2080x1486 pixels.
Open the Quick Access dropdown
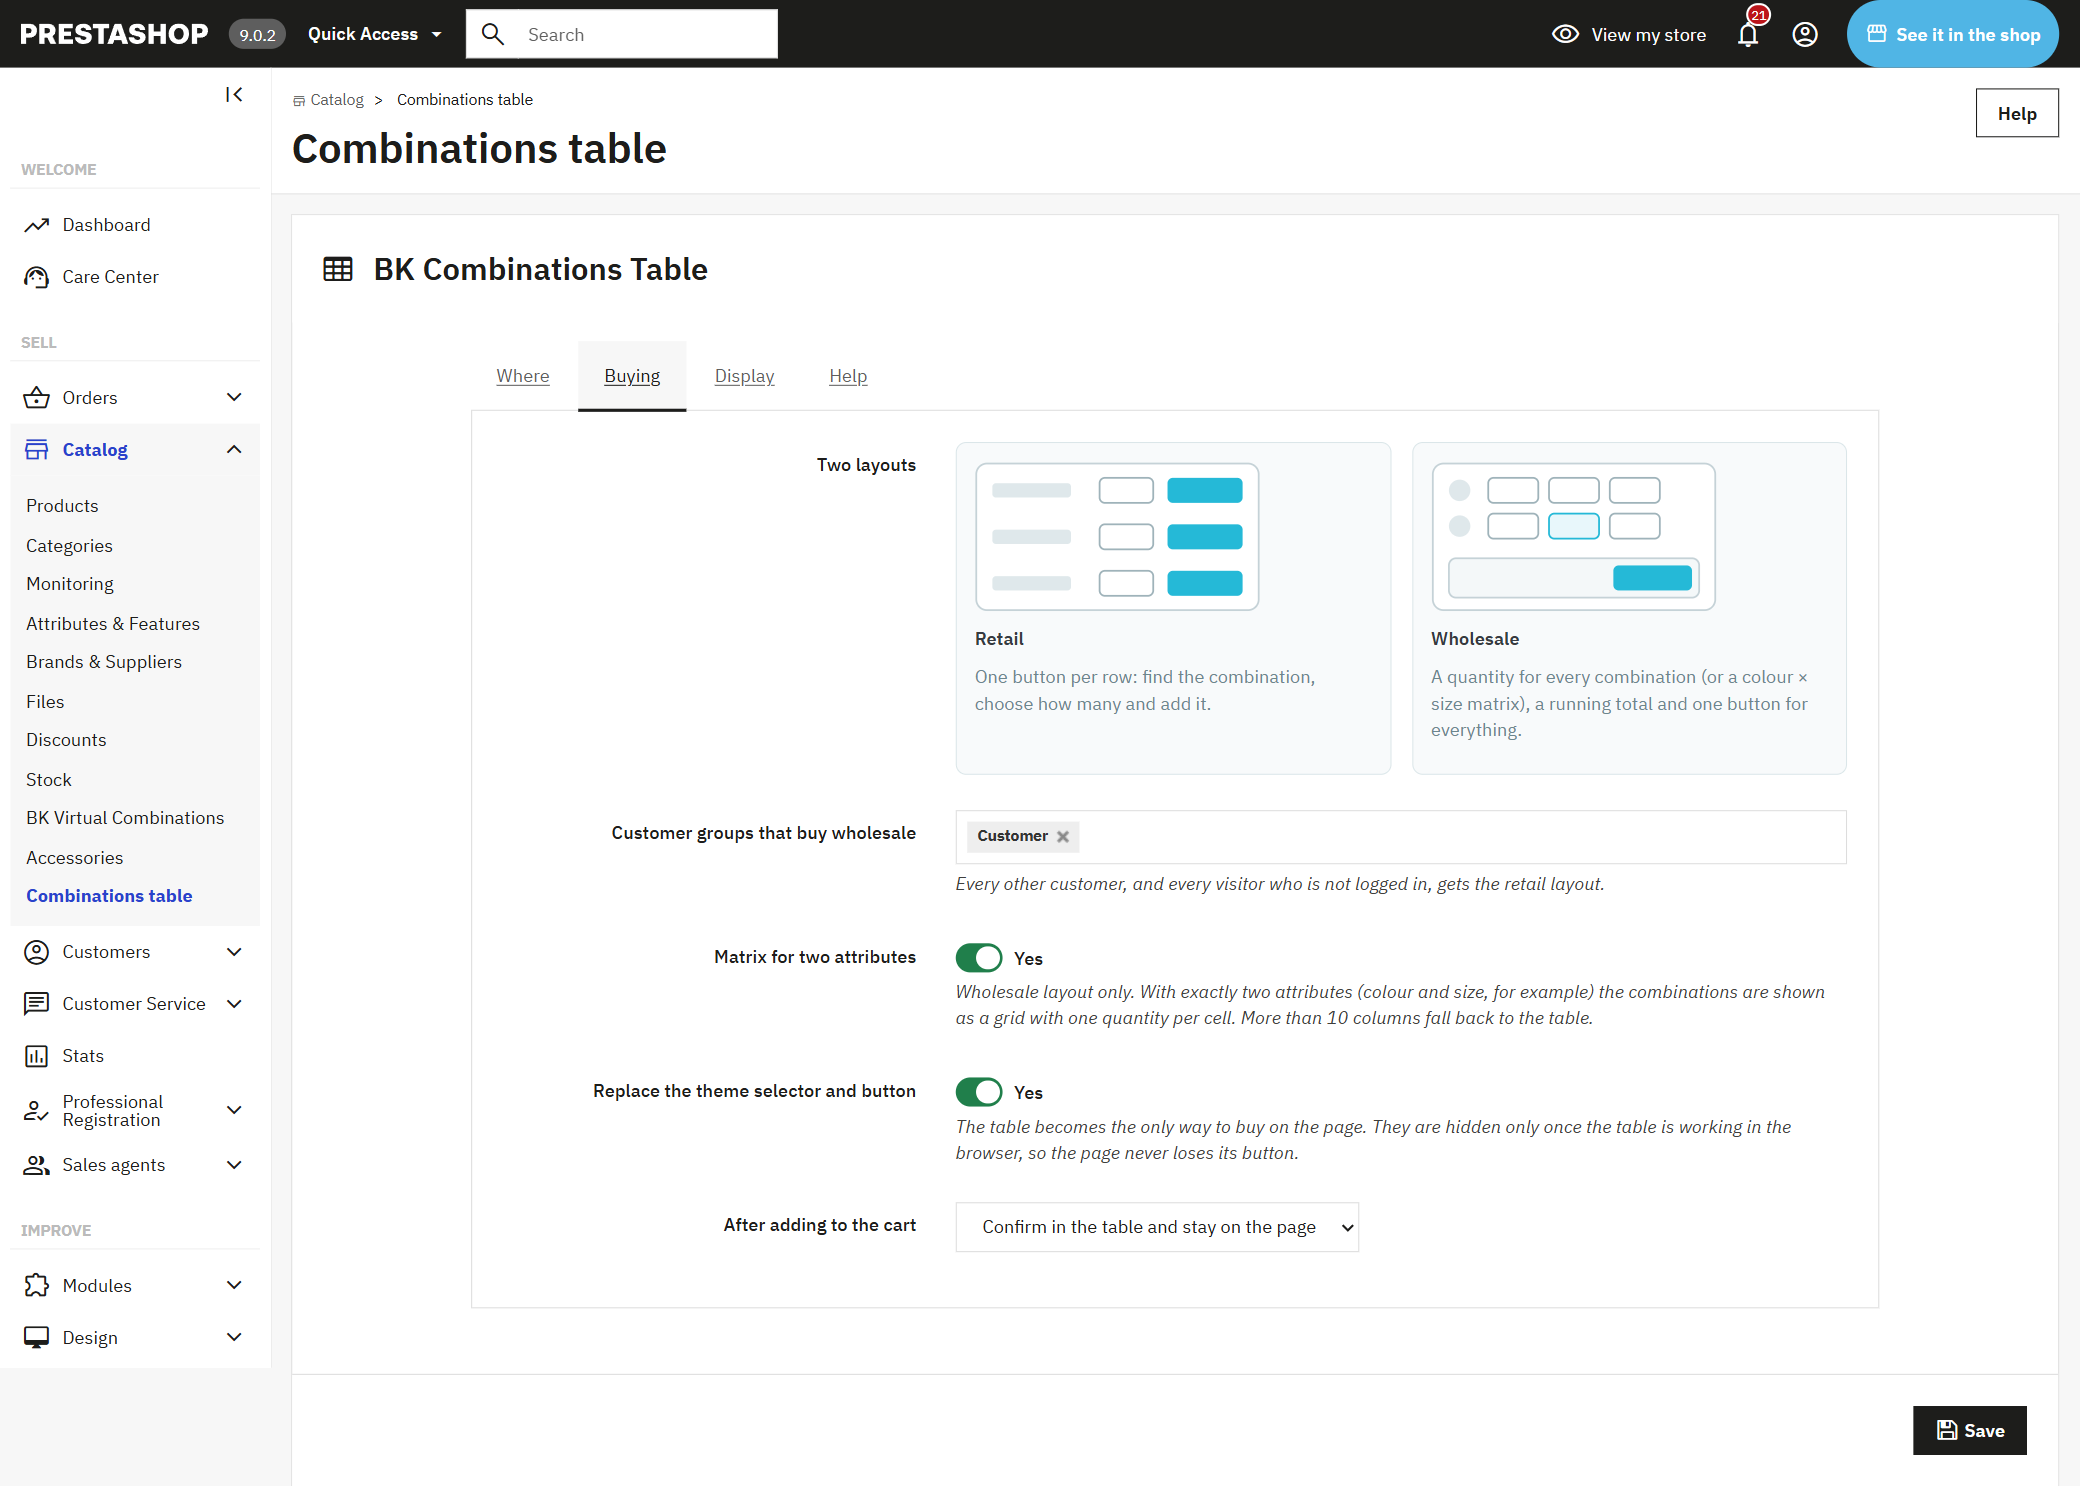click(375, 35)
